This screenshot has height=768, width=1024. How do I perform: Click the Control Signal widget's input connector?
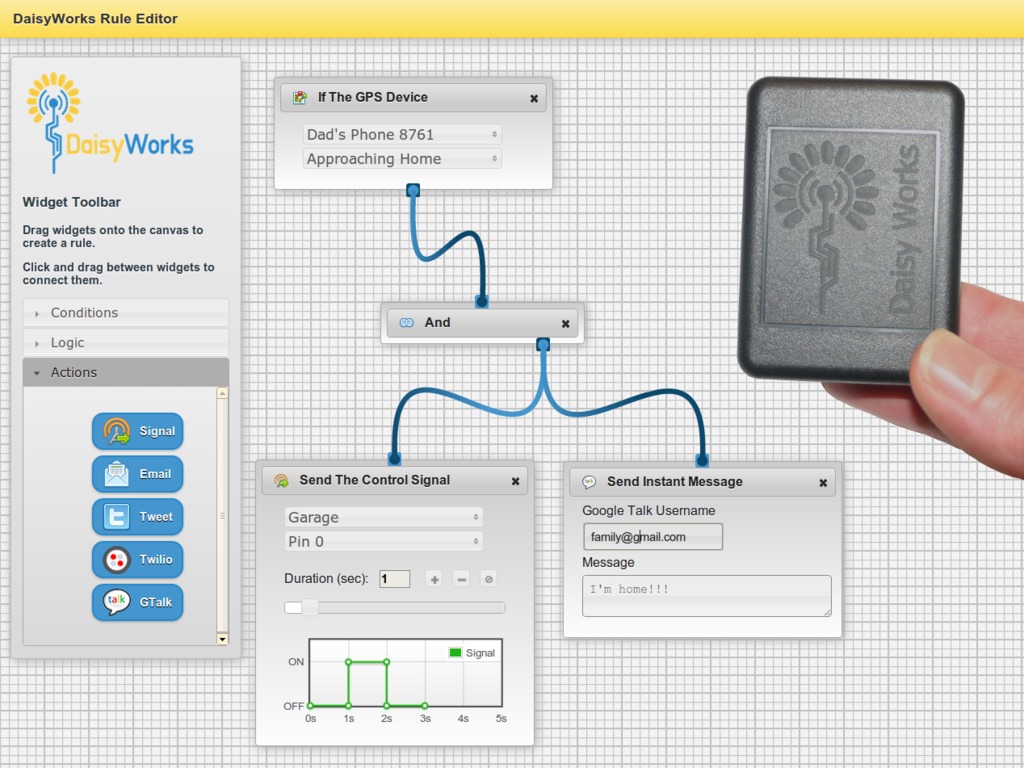pos(394,458)
